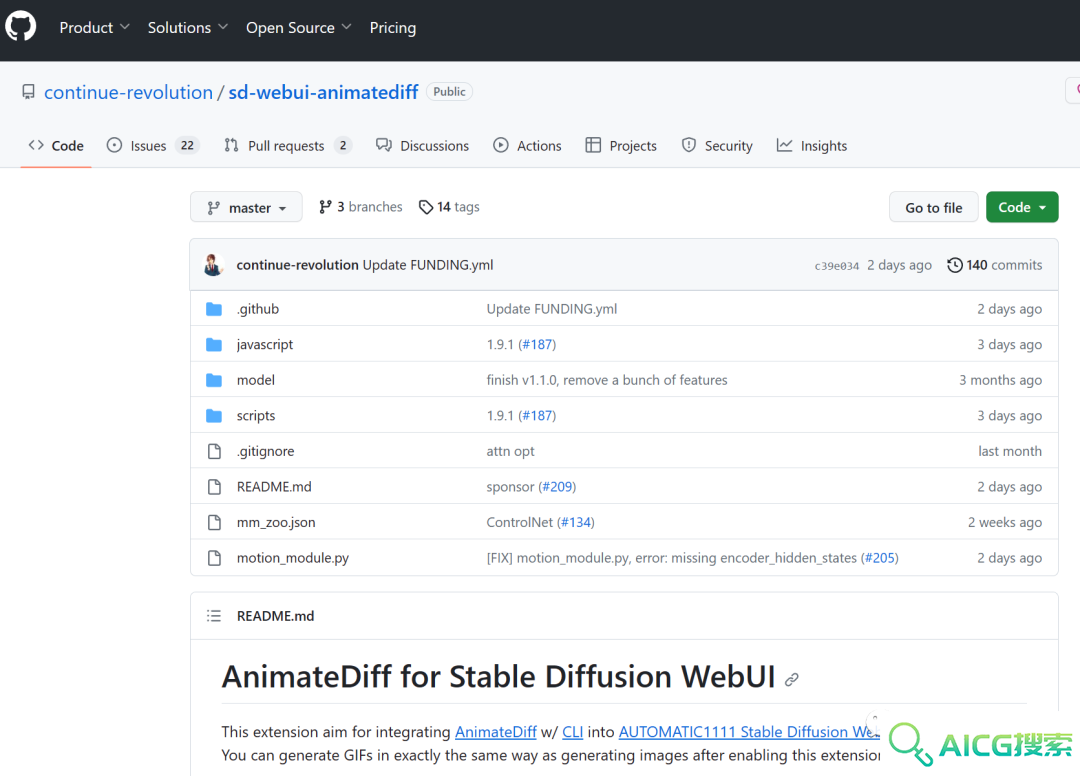Open the Pricing page
1080x776 pixels.
coord(393,28)
